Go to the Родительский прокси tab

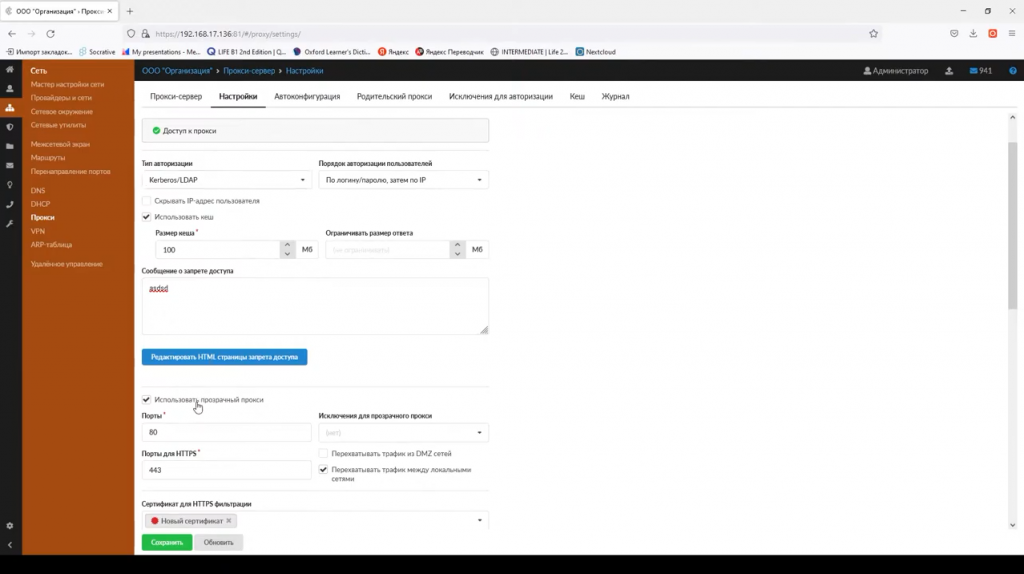click(394, 96)
